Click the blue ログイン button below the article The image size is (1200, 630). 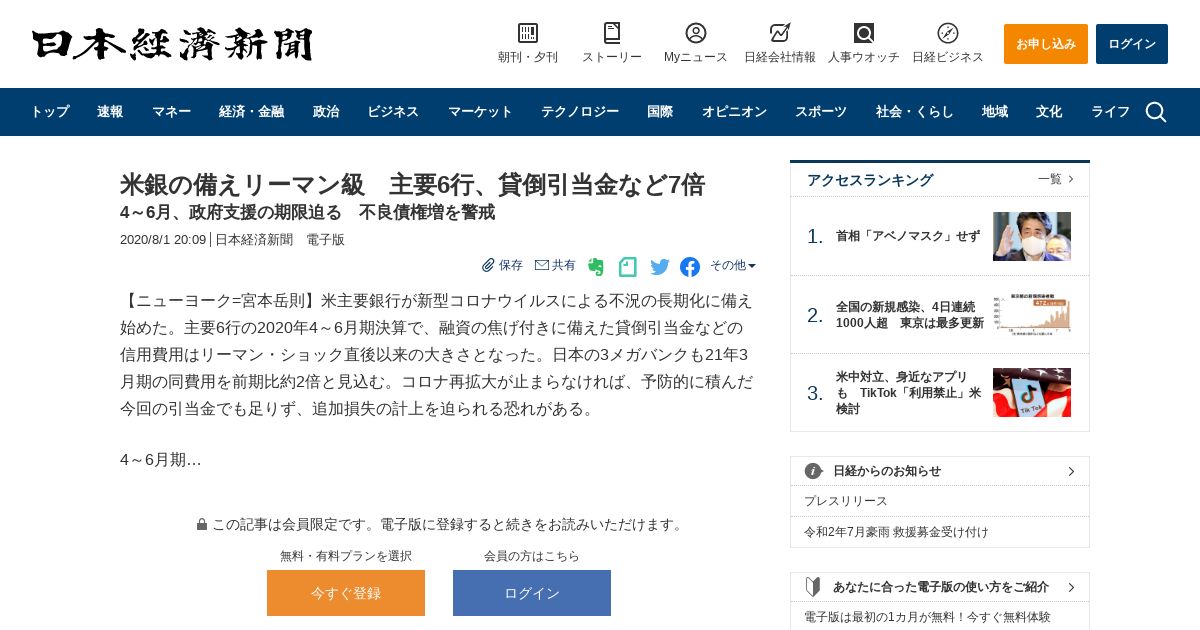tap(532, 593)
